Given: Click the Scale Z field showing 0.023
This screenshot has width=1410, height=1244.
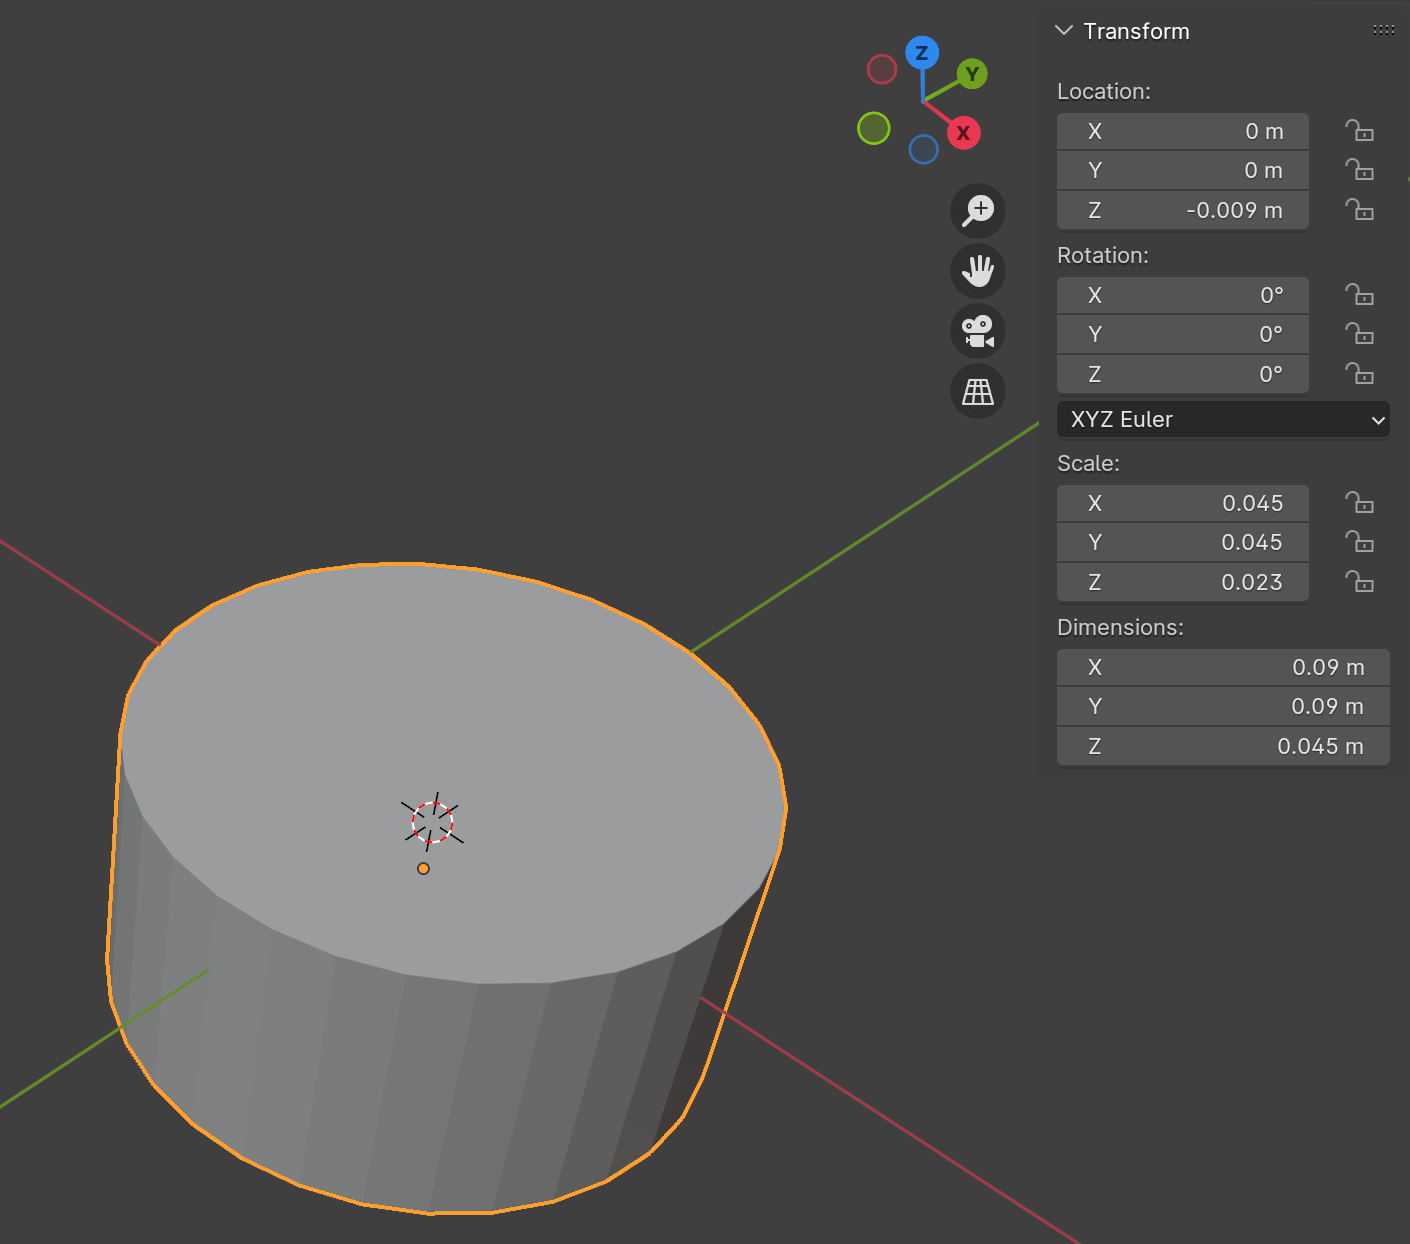Looking at the screenshot, I should tap(1183, 582).
